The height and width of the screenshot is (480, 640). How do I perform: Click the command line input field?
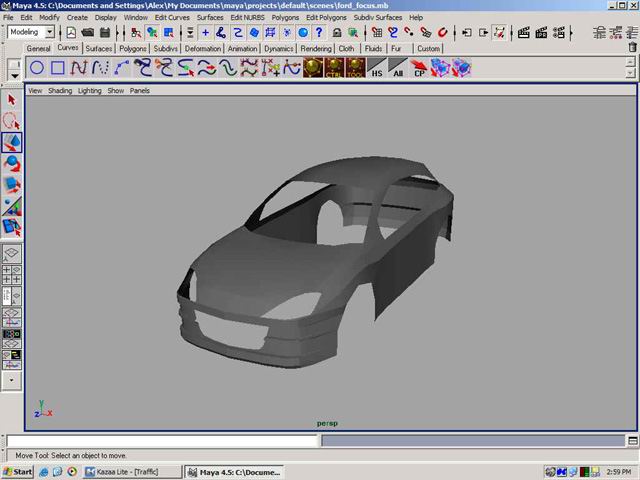162,440
